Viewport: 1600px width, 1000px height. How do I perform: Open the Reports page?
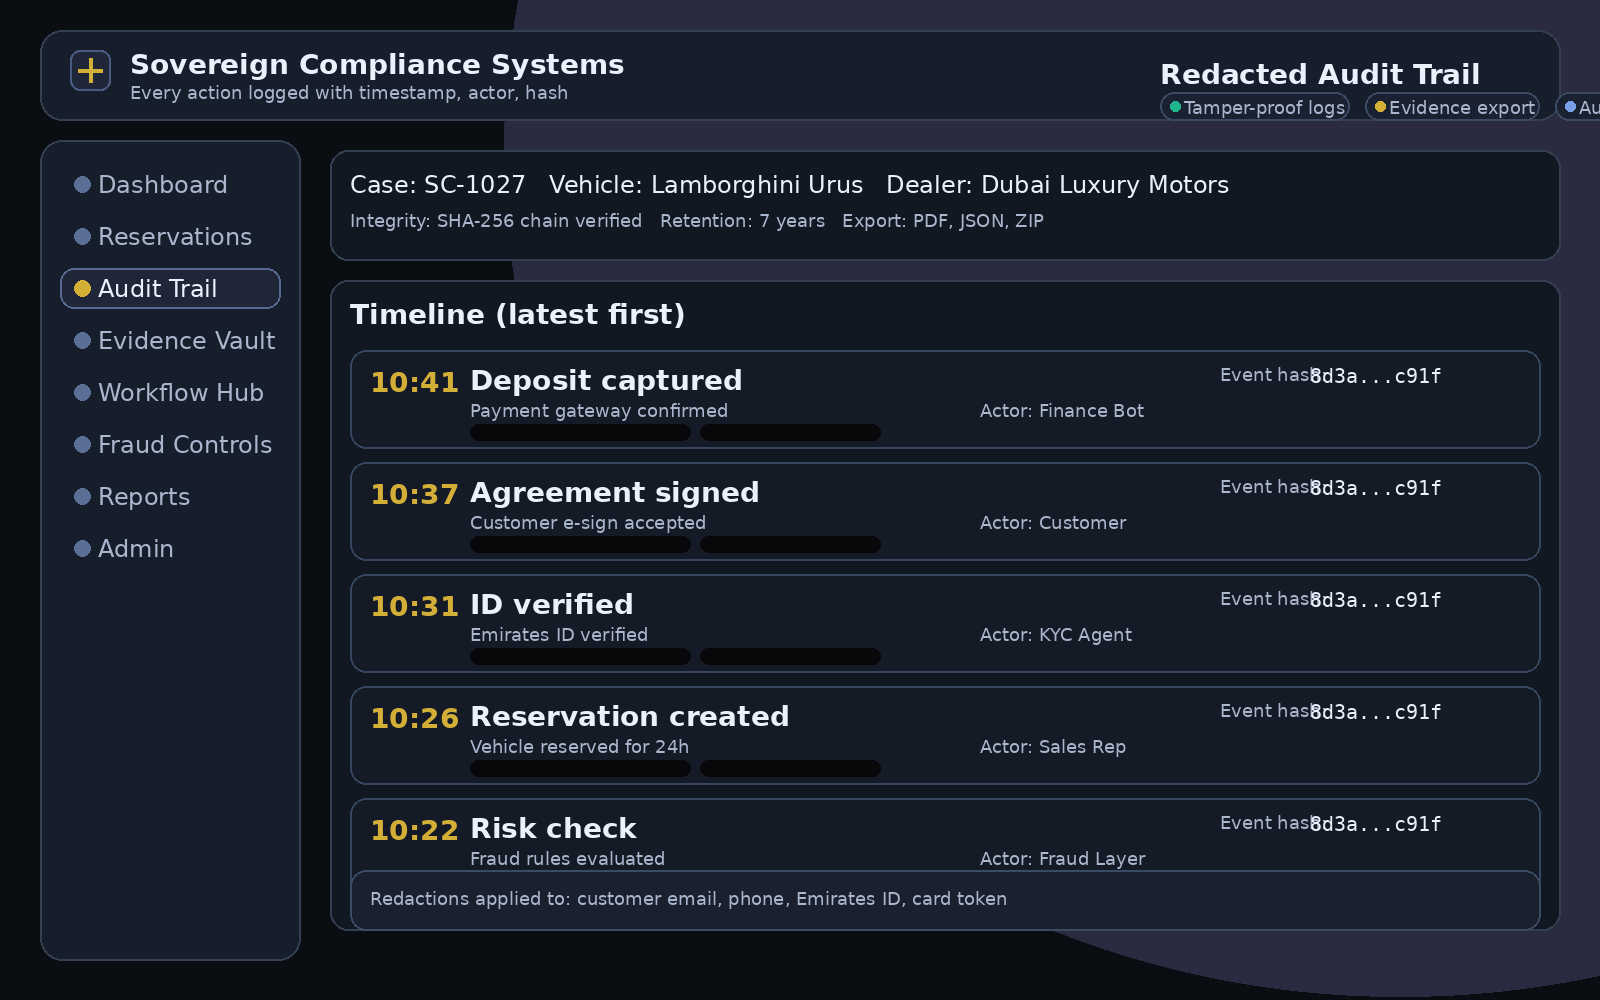(x=143, y=497)
